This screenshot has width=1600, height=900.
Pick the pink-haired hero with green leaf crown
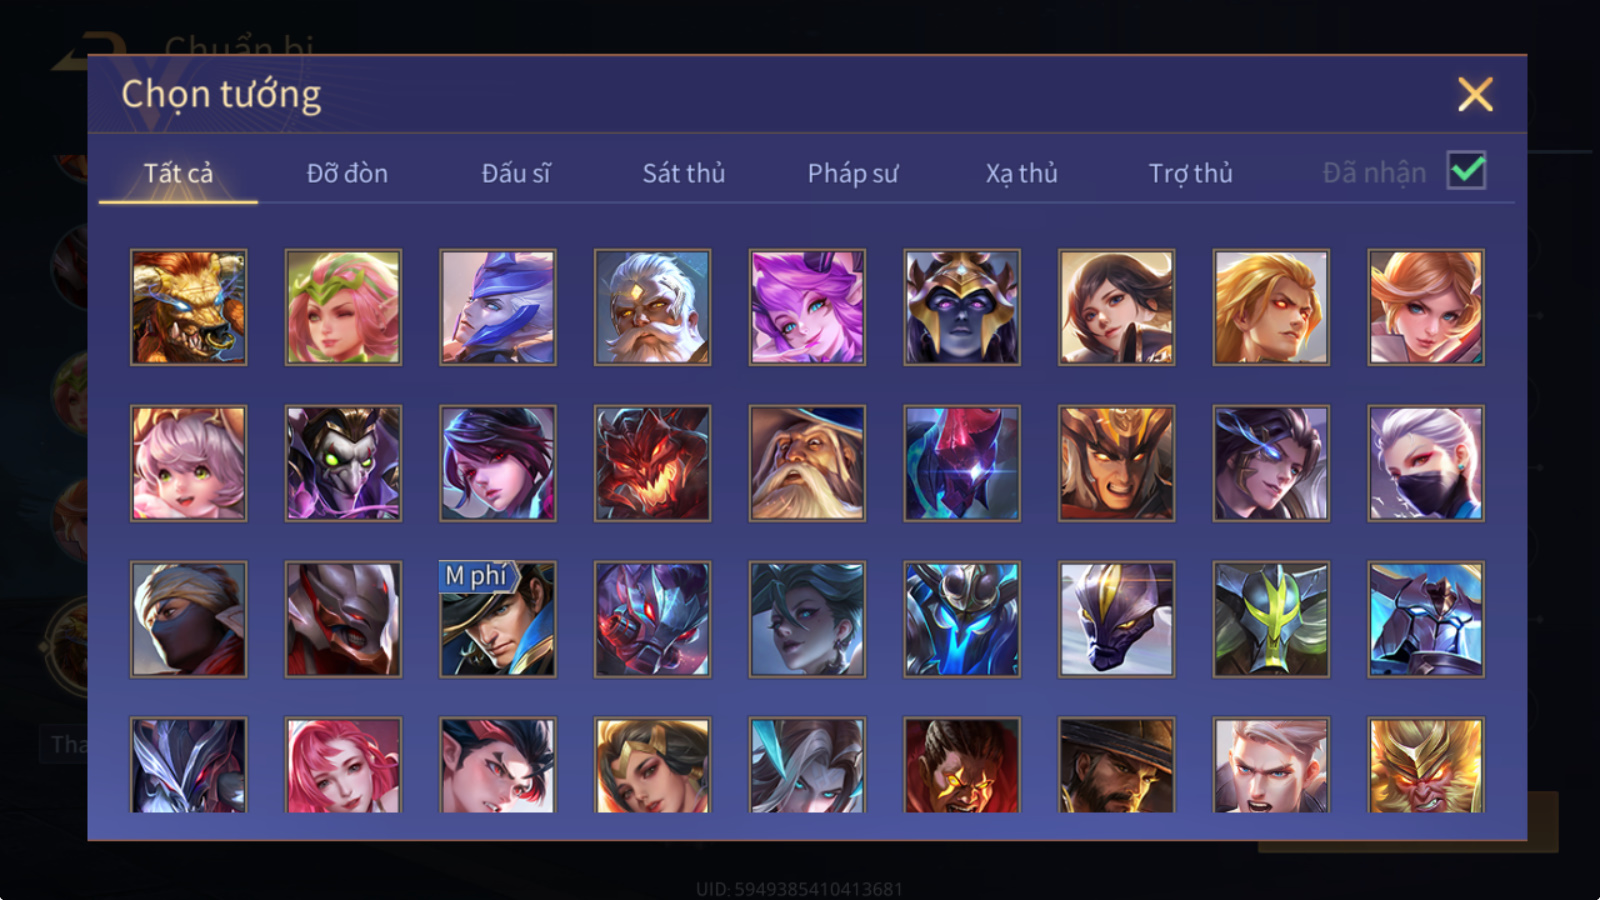point(343,307)
